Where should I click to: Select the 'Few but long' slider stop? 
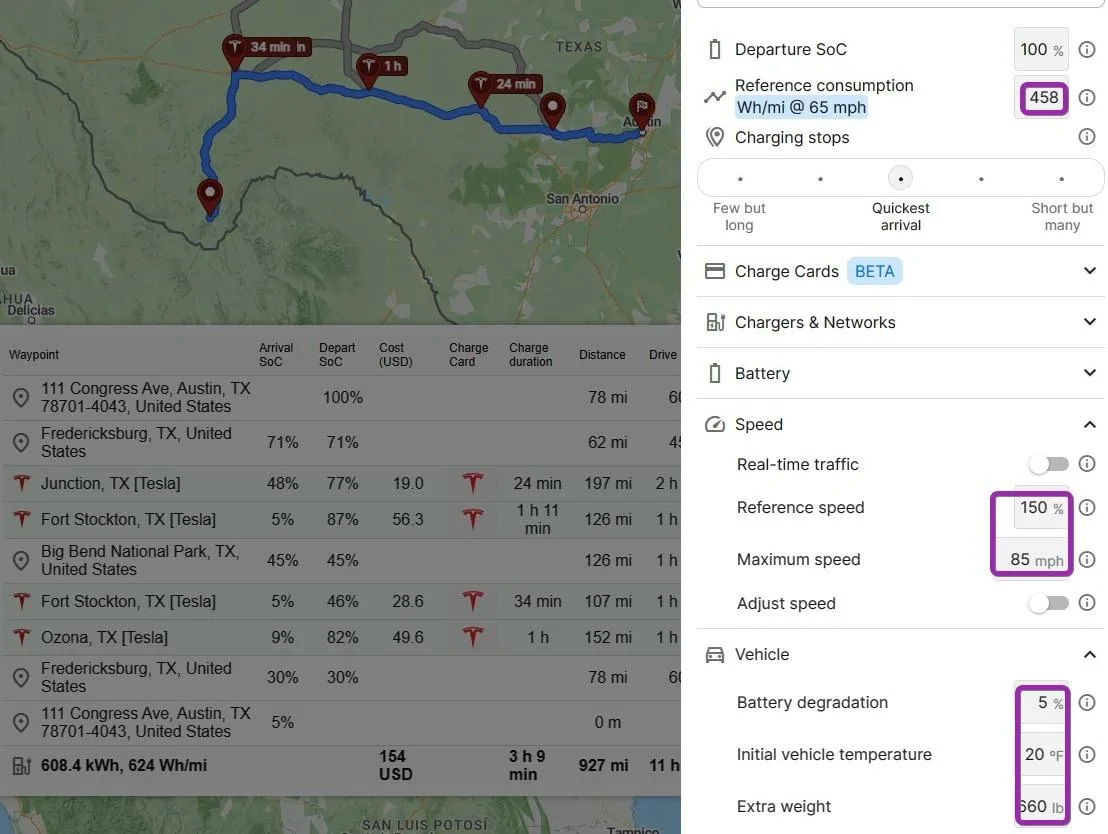pyautogui.click(x=740, y=179)
